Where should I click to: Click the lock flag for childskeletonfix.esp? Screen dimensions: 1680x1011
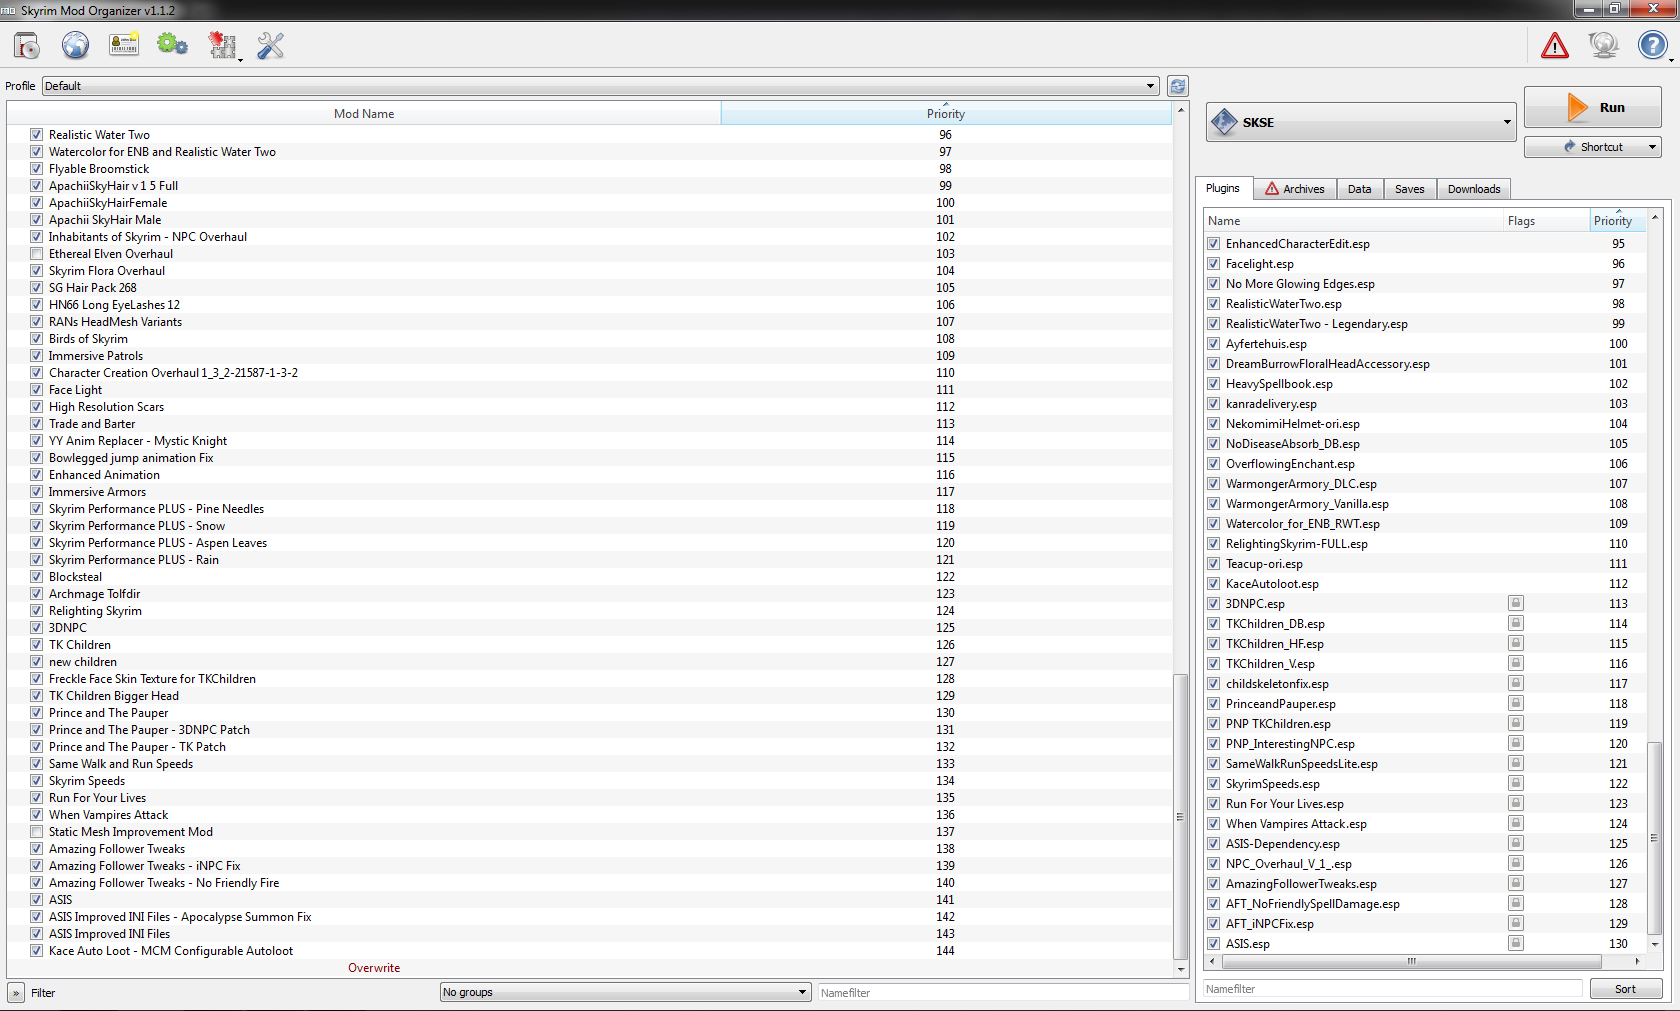tap(1516, 683)
